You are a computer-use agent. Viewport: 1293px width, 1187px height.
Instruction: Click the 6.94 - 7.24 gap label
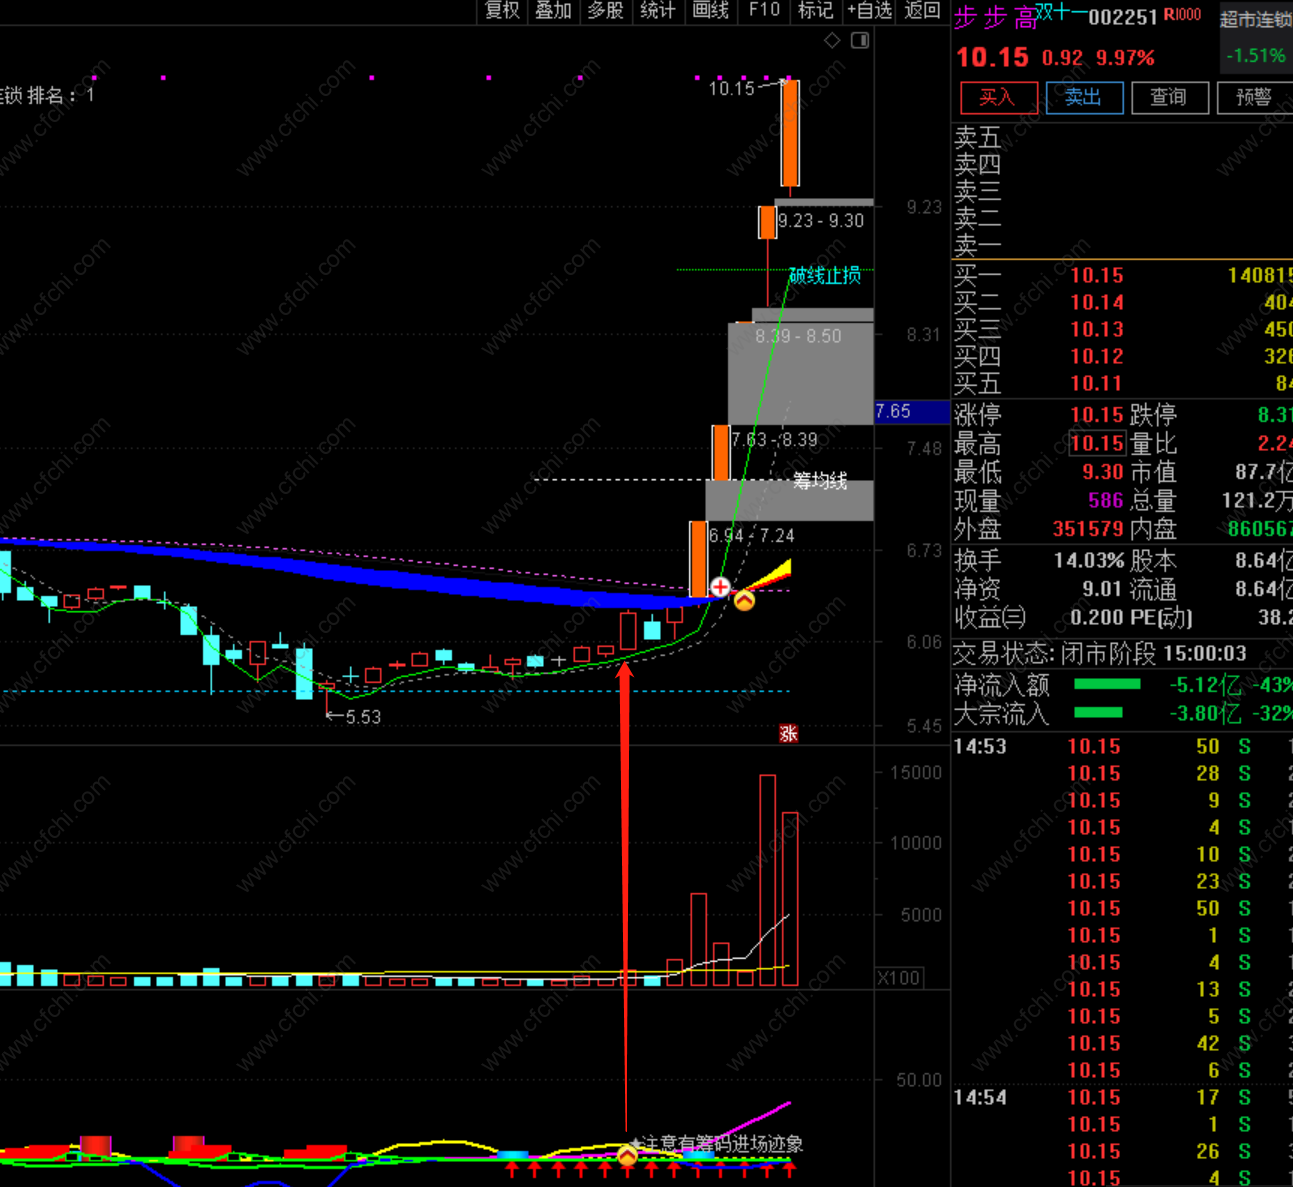tap(752, 536)
